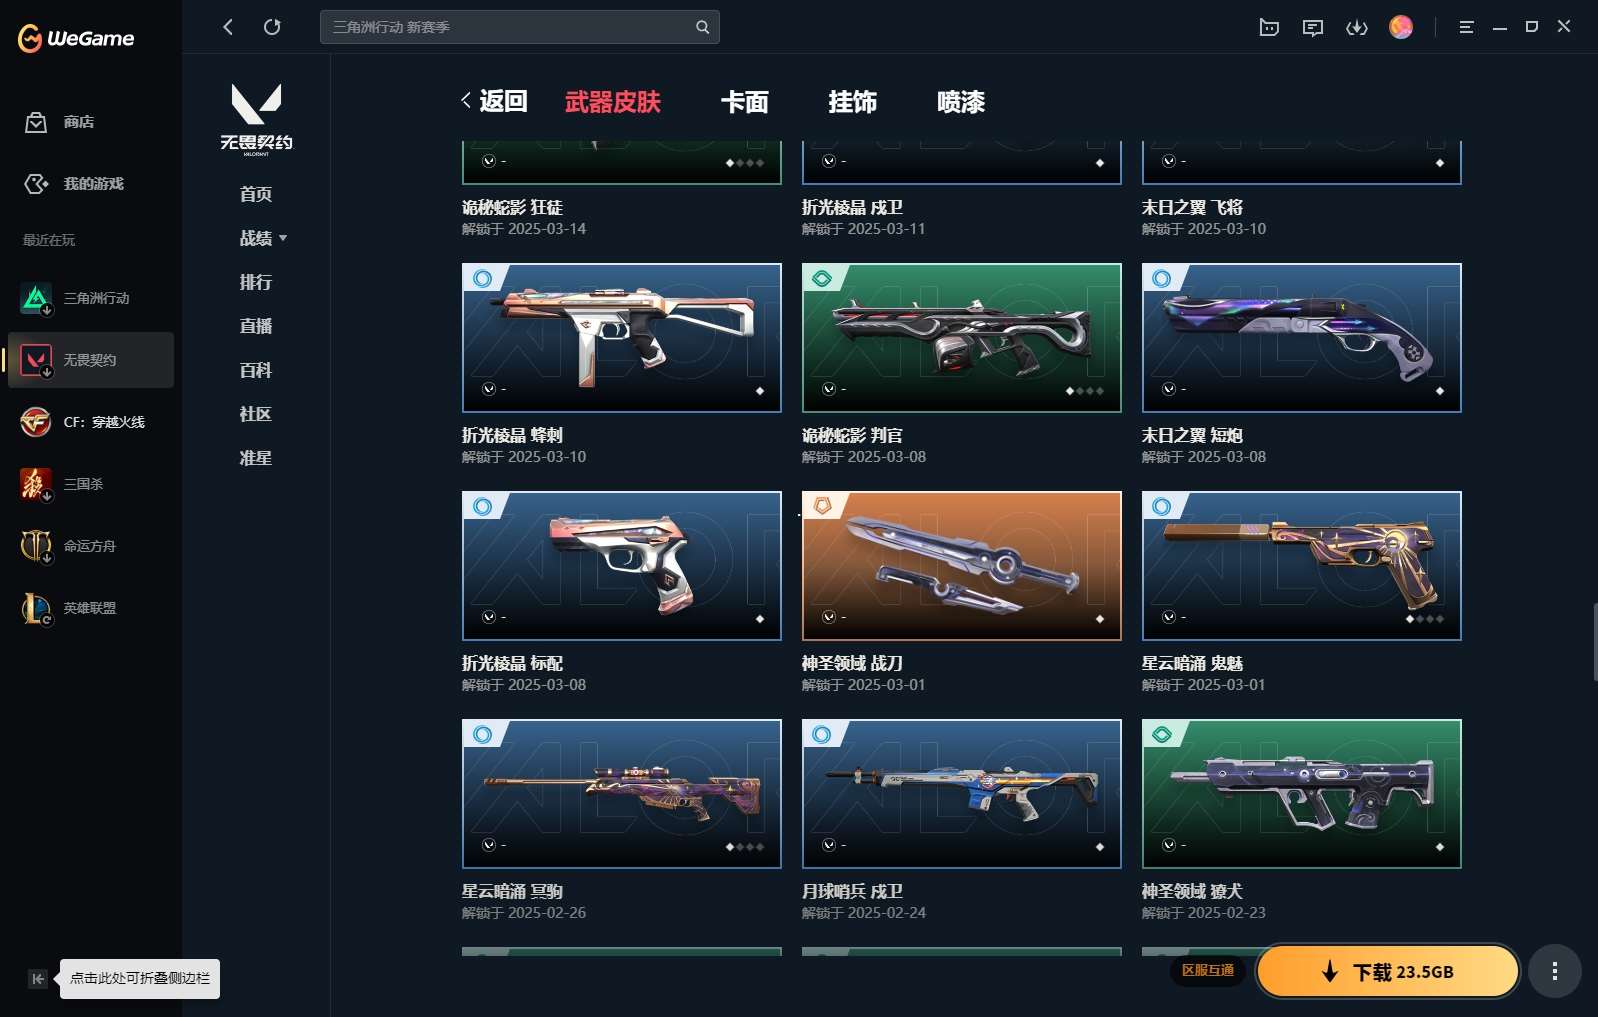The width and height of the screenshot is (1598, 1017).
Task: Switch to the 喷漆 tab
Action: click(961, 102)
